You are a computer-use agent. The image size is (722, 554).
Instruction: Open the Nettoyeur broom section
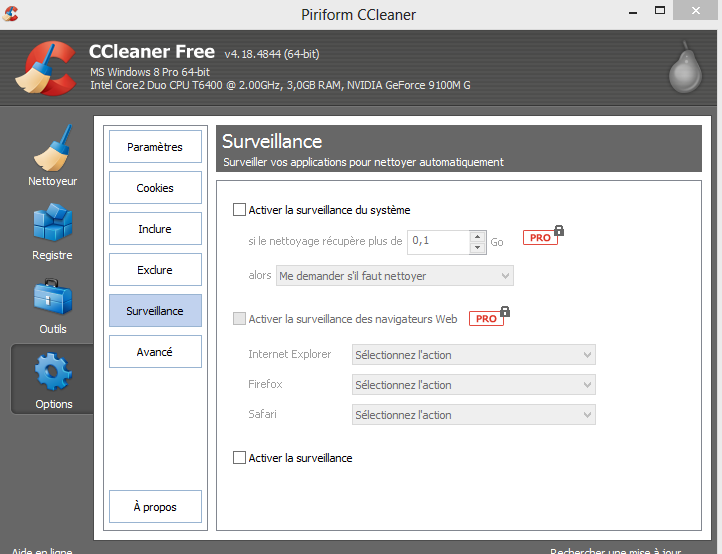tap(52, 155)
